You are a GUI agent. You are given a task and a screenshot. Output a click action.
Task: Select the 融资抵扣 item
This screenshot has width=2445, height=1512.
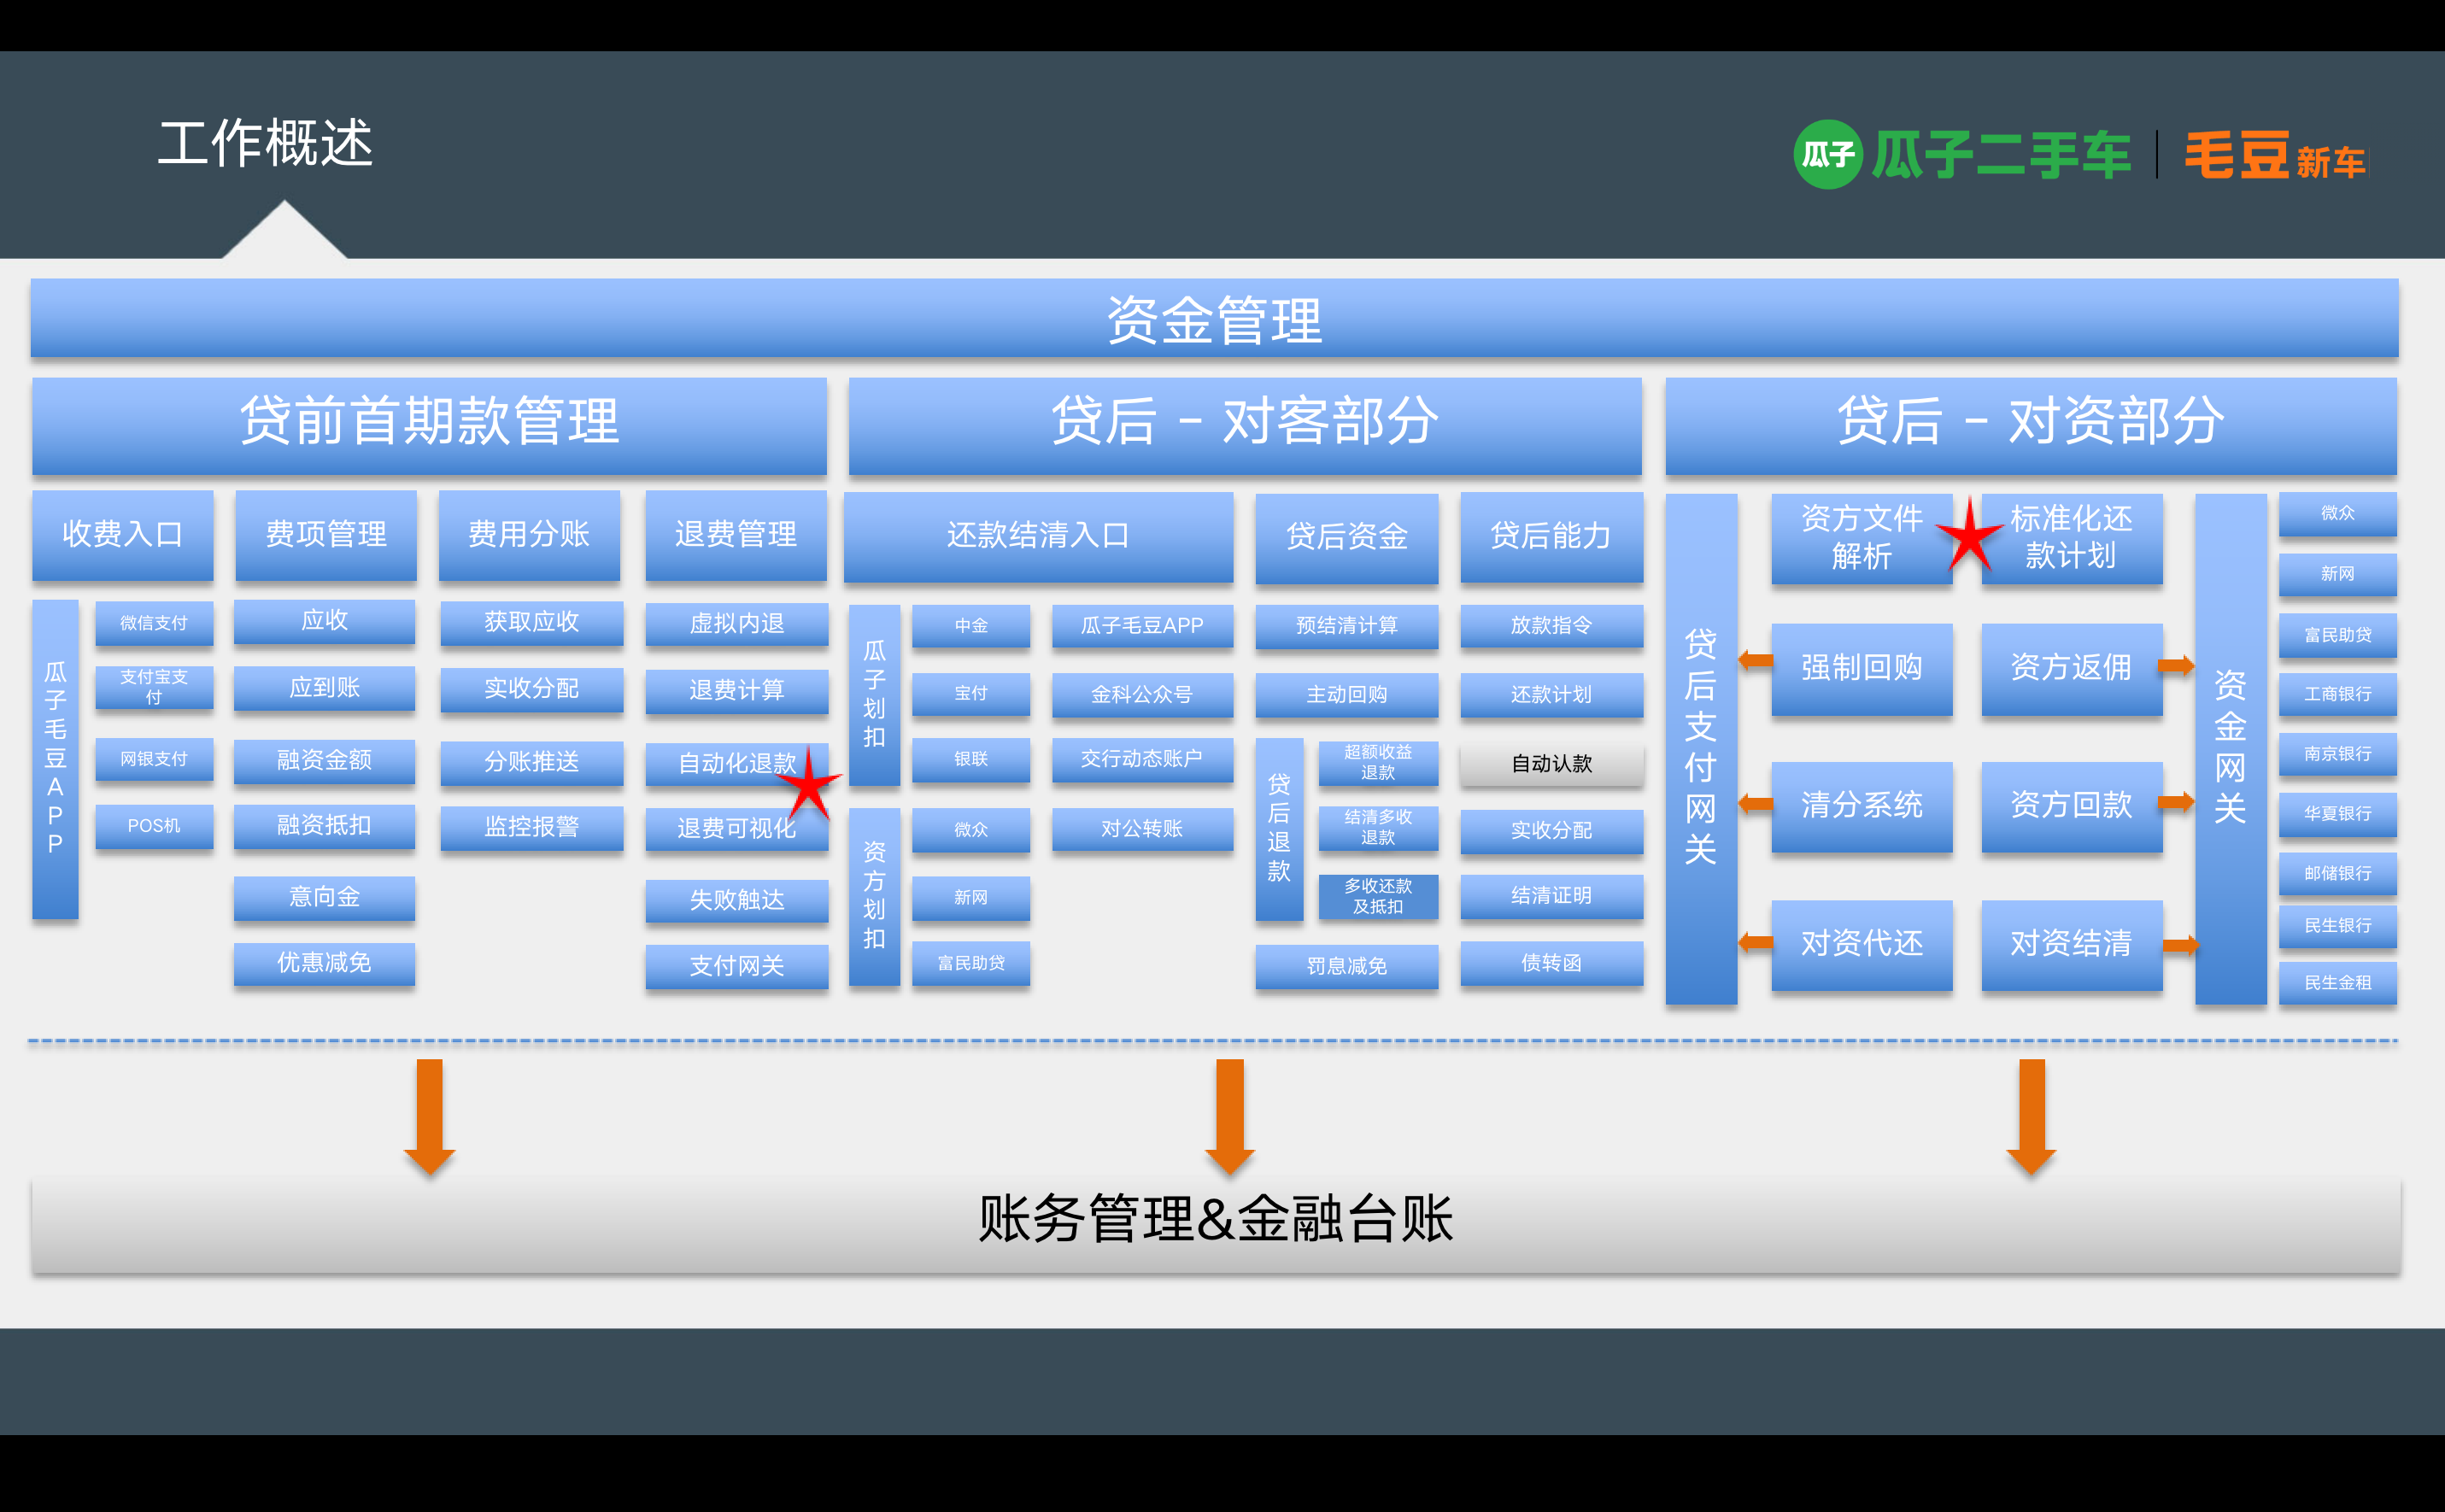coord(324,826)
